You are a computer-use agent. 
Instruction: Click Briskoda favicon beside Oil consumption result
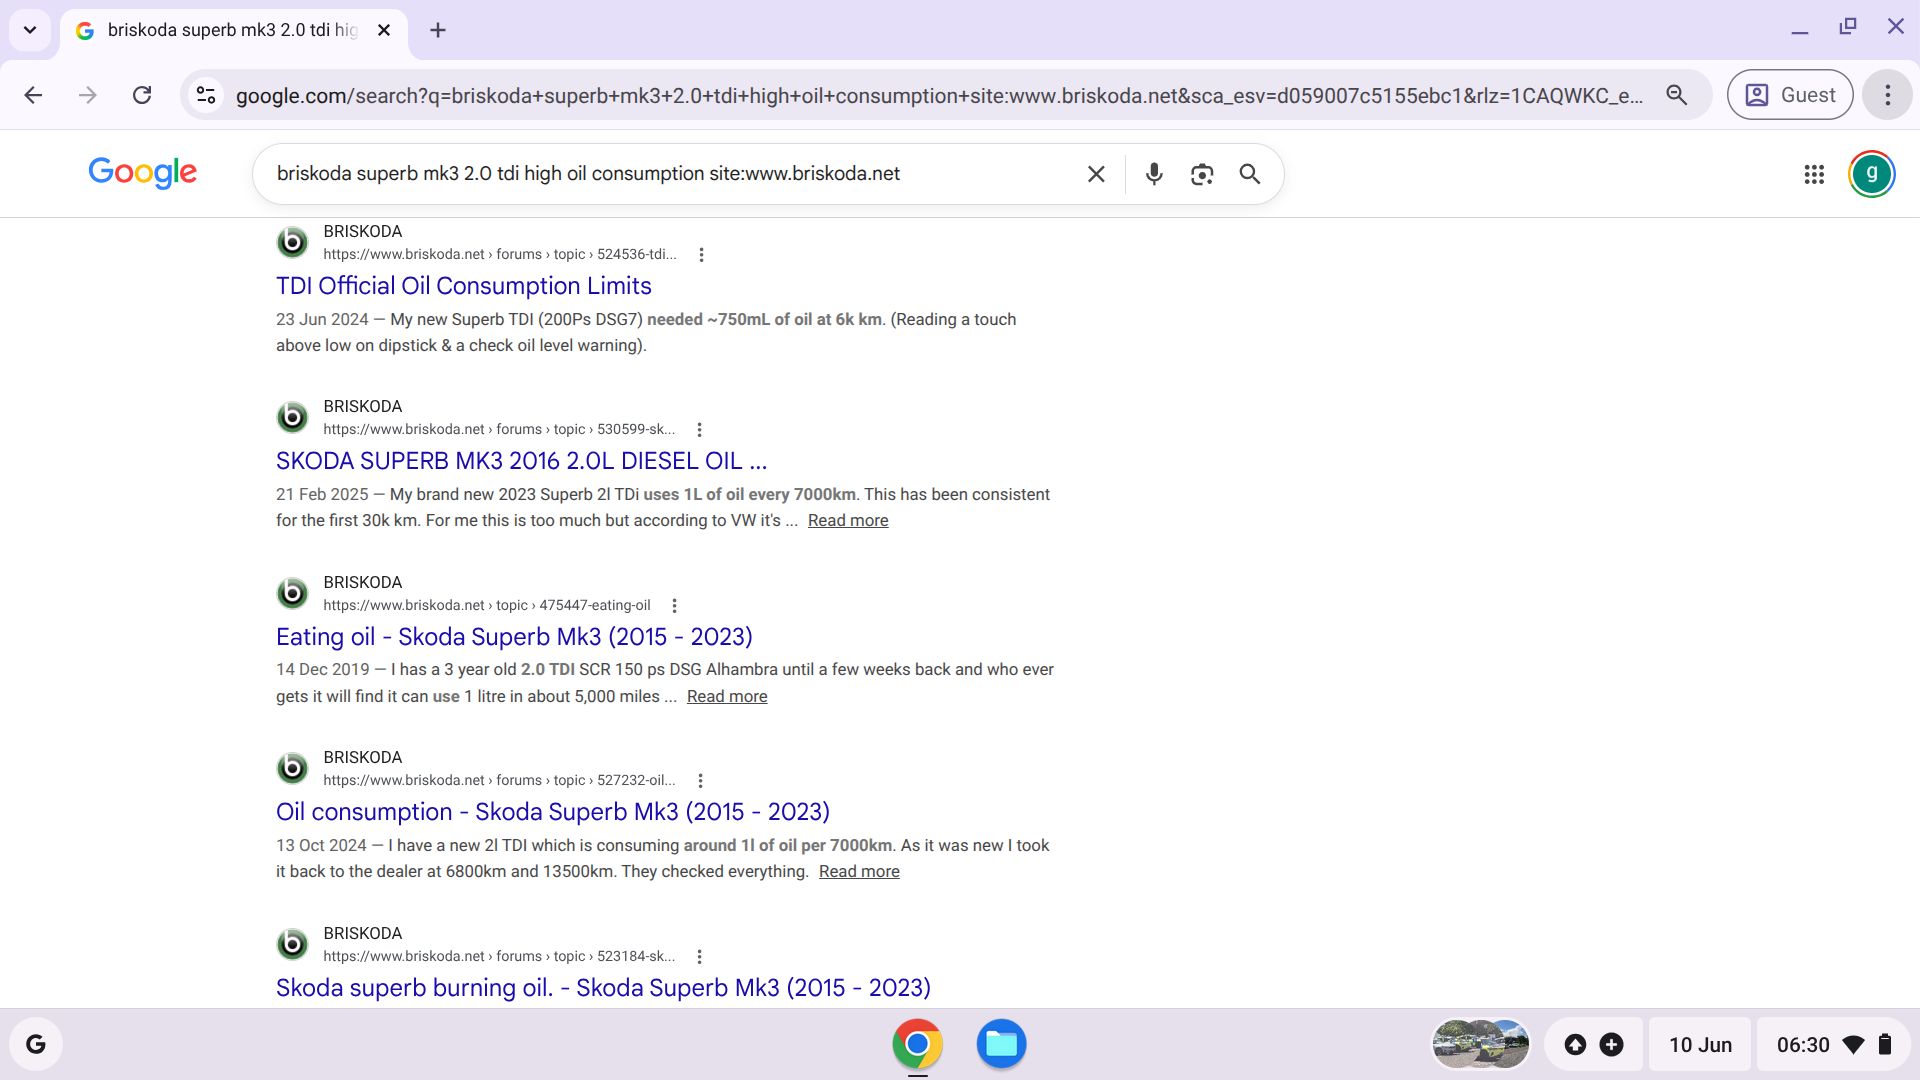point(292,768)
